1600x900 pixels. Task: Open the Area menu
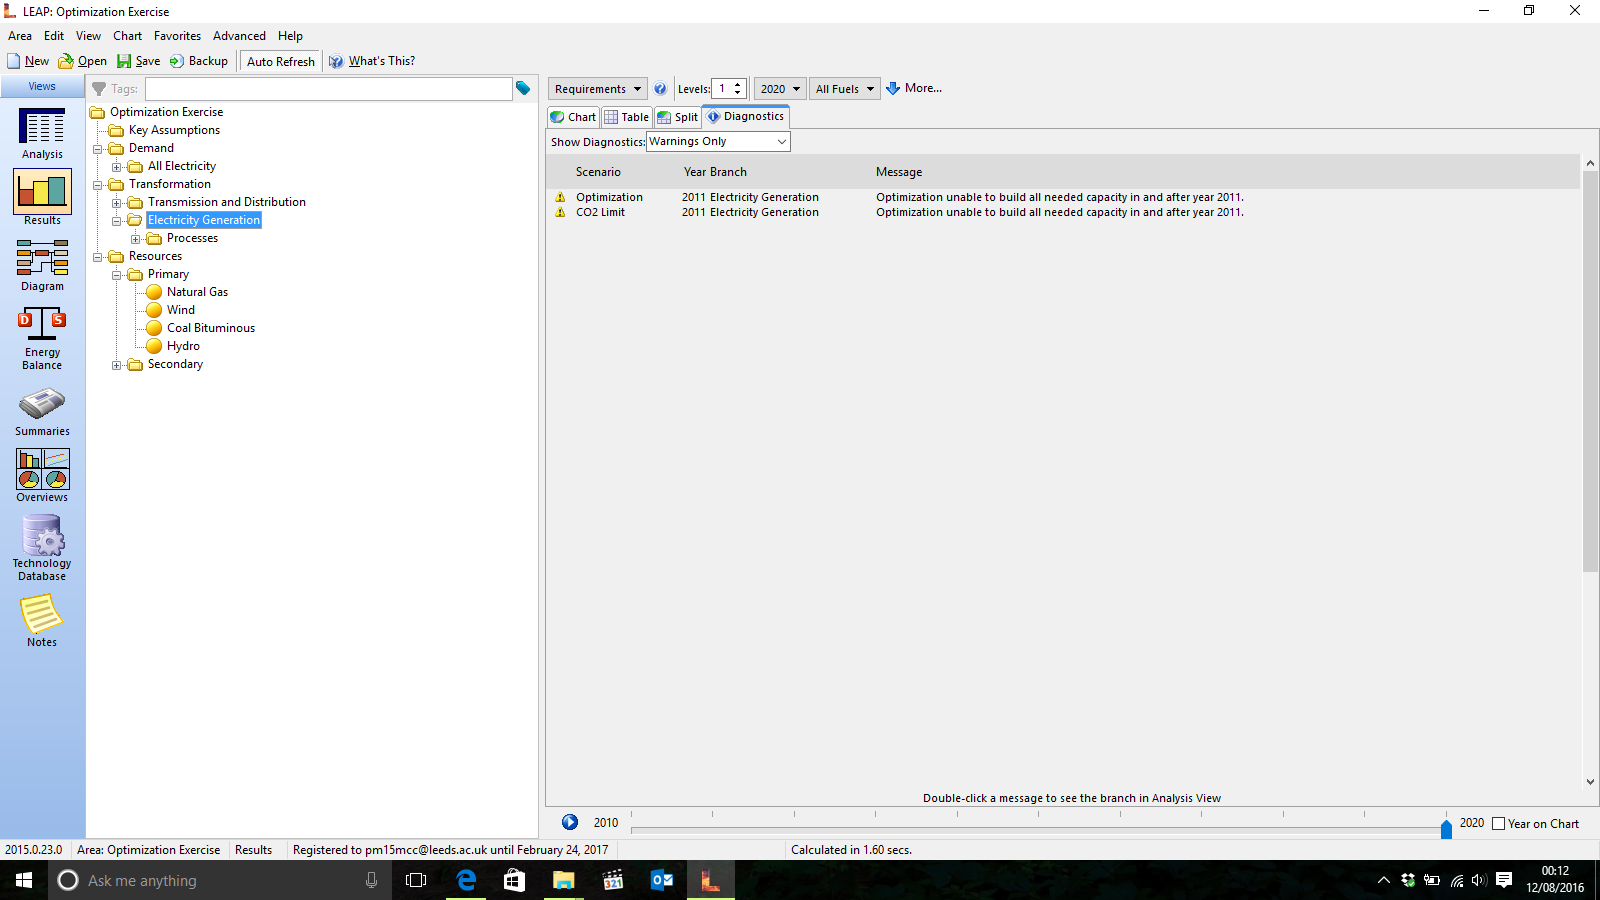tap(20, 36)
